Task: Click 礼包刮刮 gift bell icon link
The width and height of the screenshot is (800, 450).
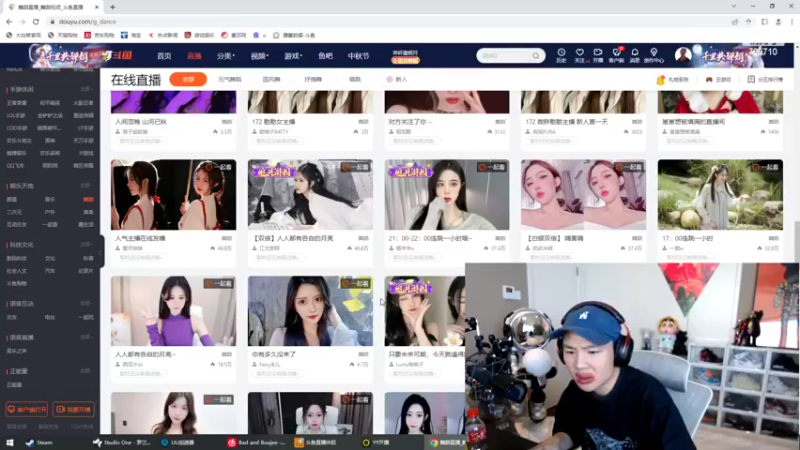Action: (672, 80)
